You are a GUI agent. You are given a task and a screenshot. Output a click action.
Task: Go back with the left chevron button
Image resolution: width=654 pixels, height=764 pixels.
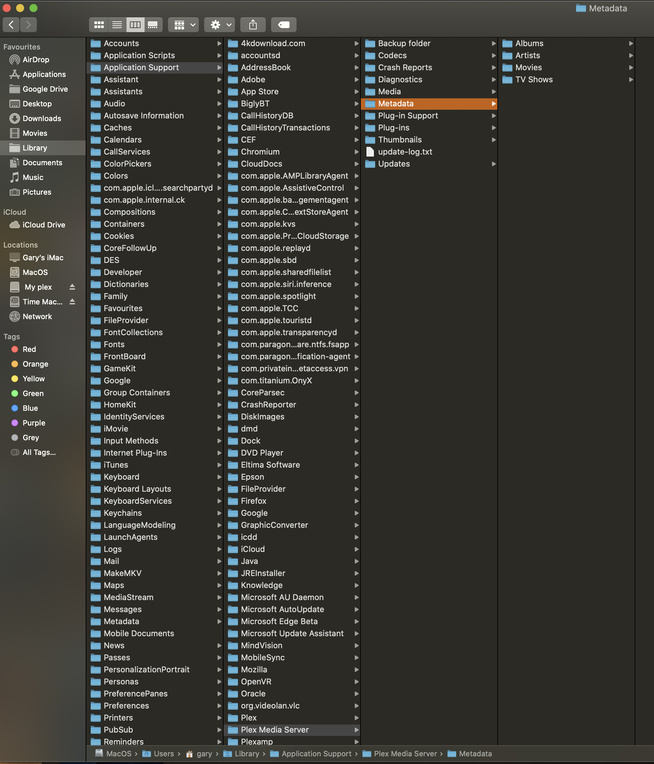[x=11, y=24]
